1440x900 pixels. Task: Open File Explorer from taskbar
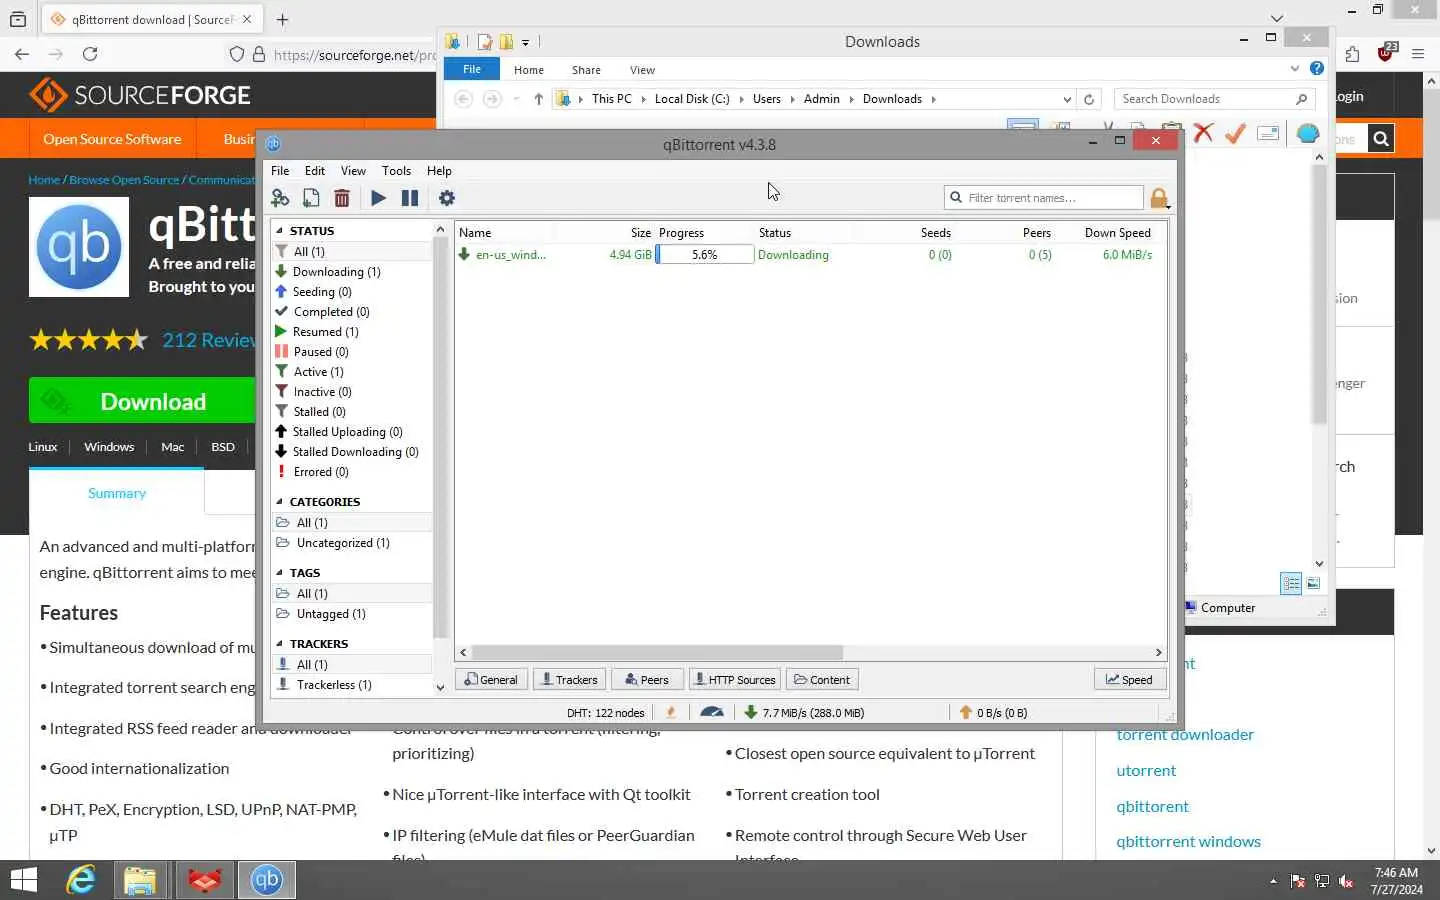140,880
